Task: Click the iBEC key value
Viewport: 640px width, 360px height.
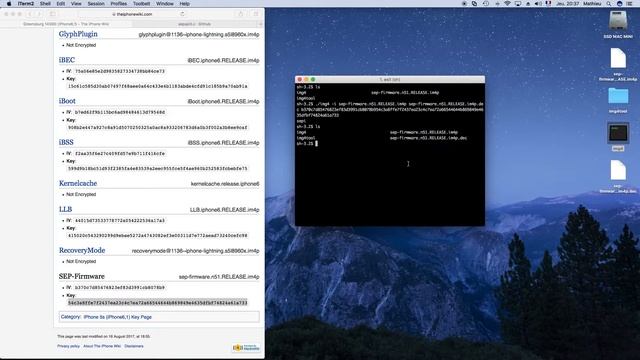Action: (158, 86)
